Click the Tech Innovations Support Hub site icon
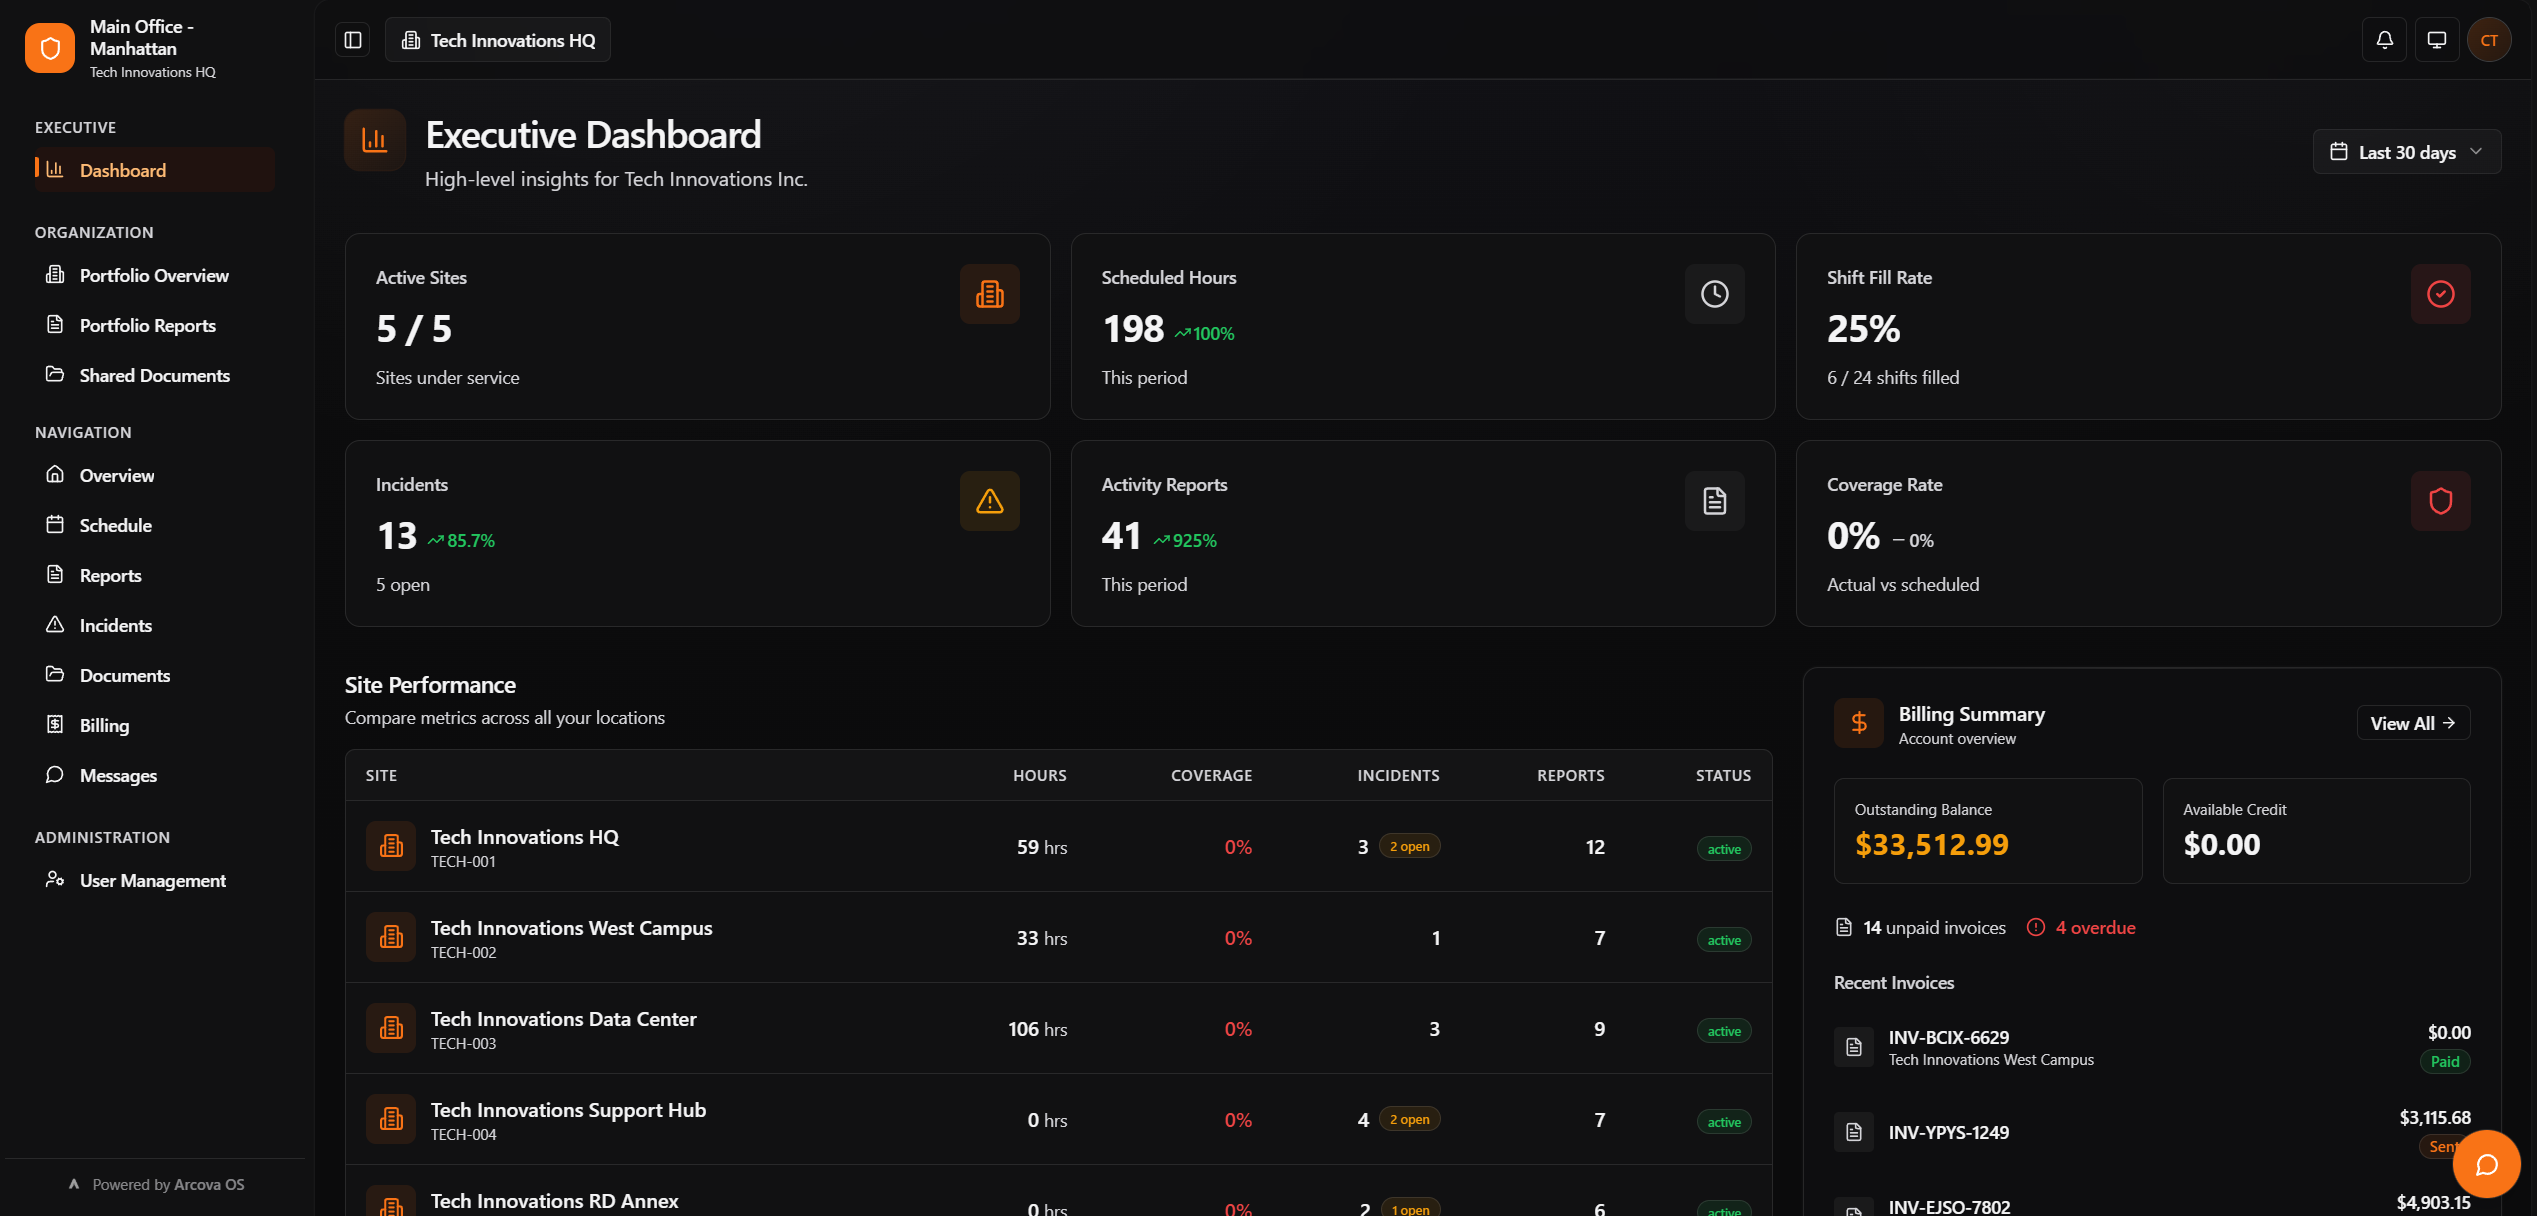Screen dimensions: 2537x1216 (x=391, y=1120)
